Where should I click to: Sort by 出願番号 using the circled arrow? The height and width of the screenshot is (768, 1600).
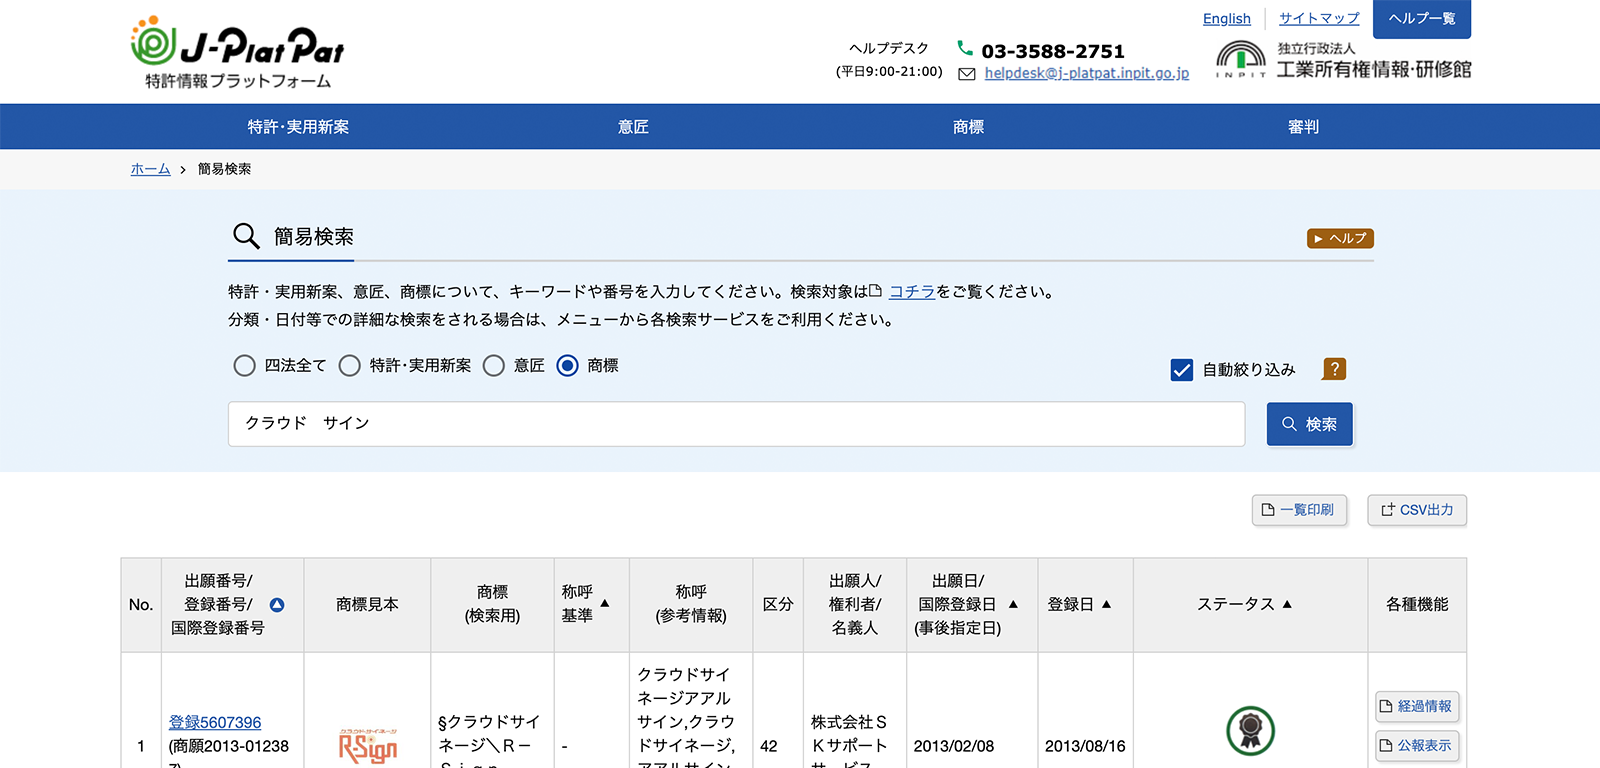(x=277, y=605)
